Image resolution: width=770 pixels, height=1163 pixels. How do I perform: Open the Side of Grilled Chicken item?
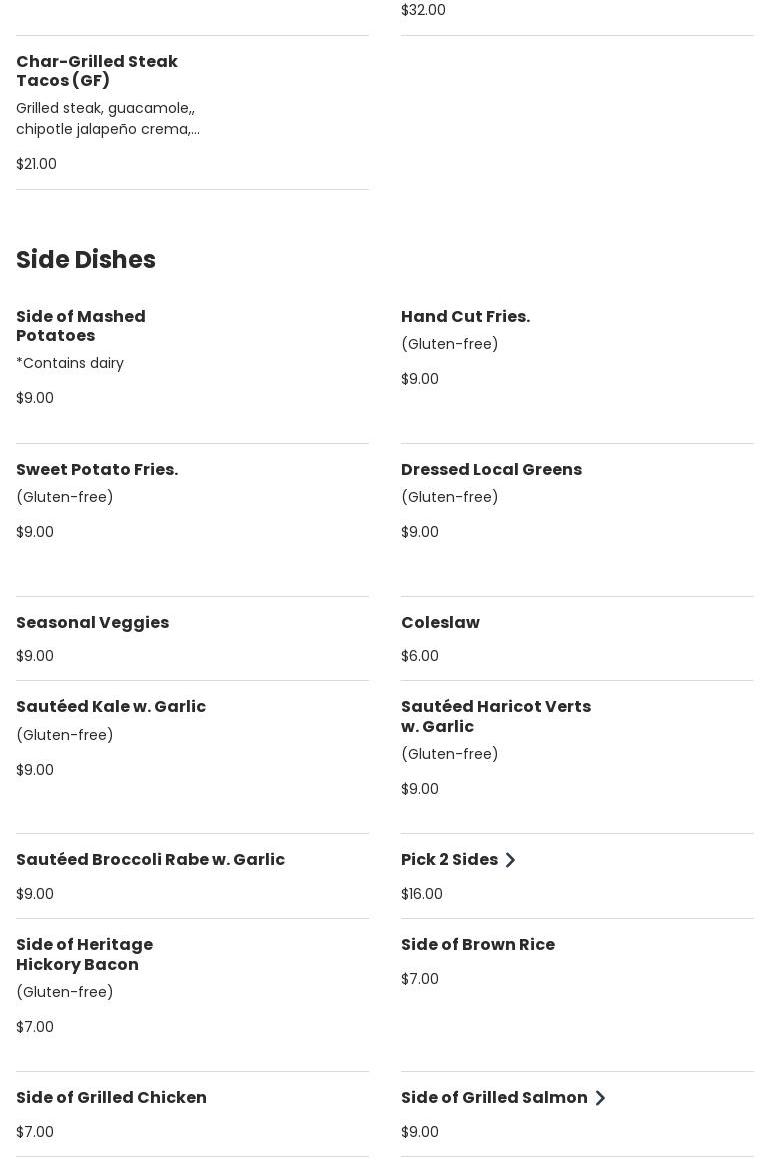coord(111,1098)
